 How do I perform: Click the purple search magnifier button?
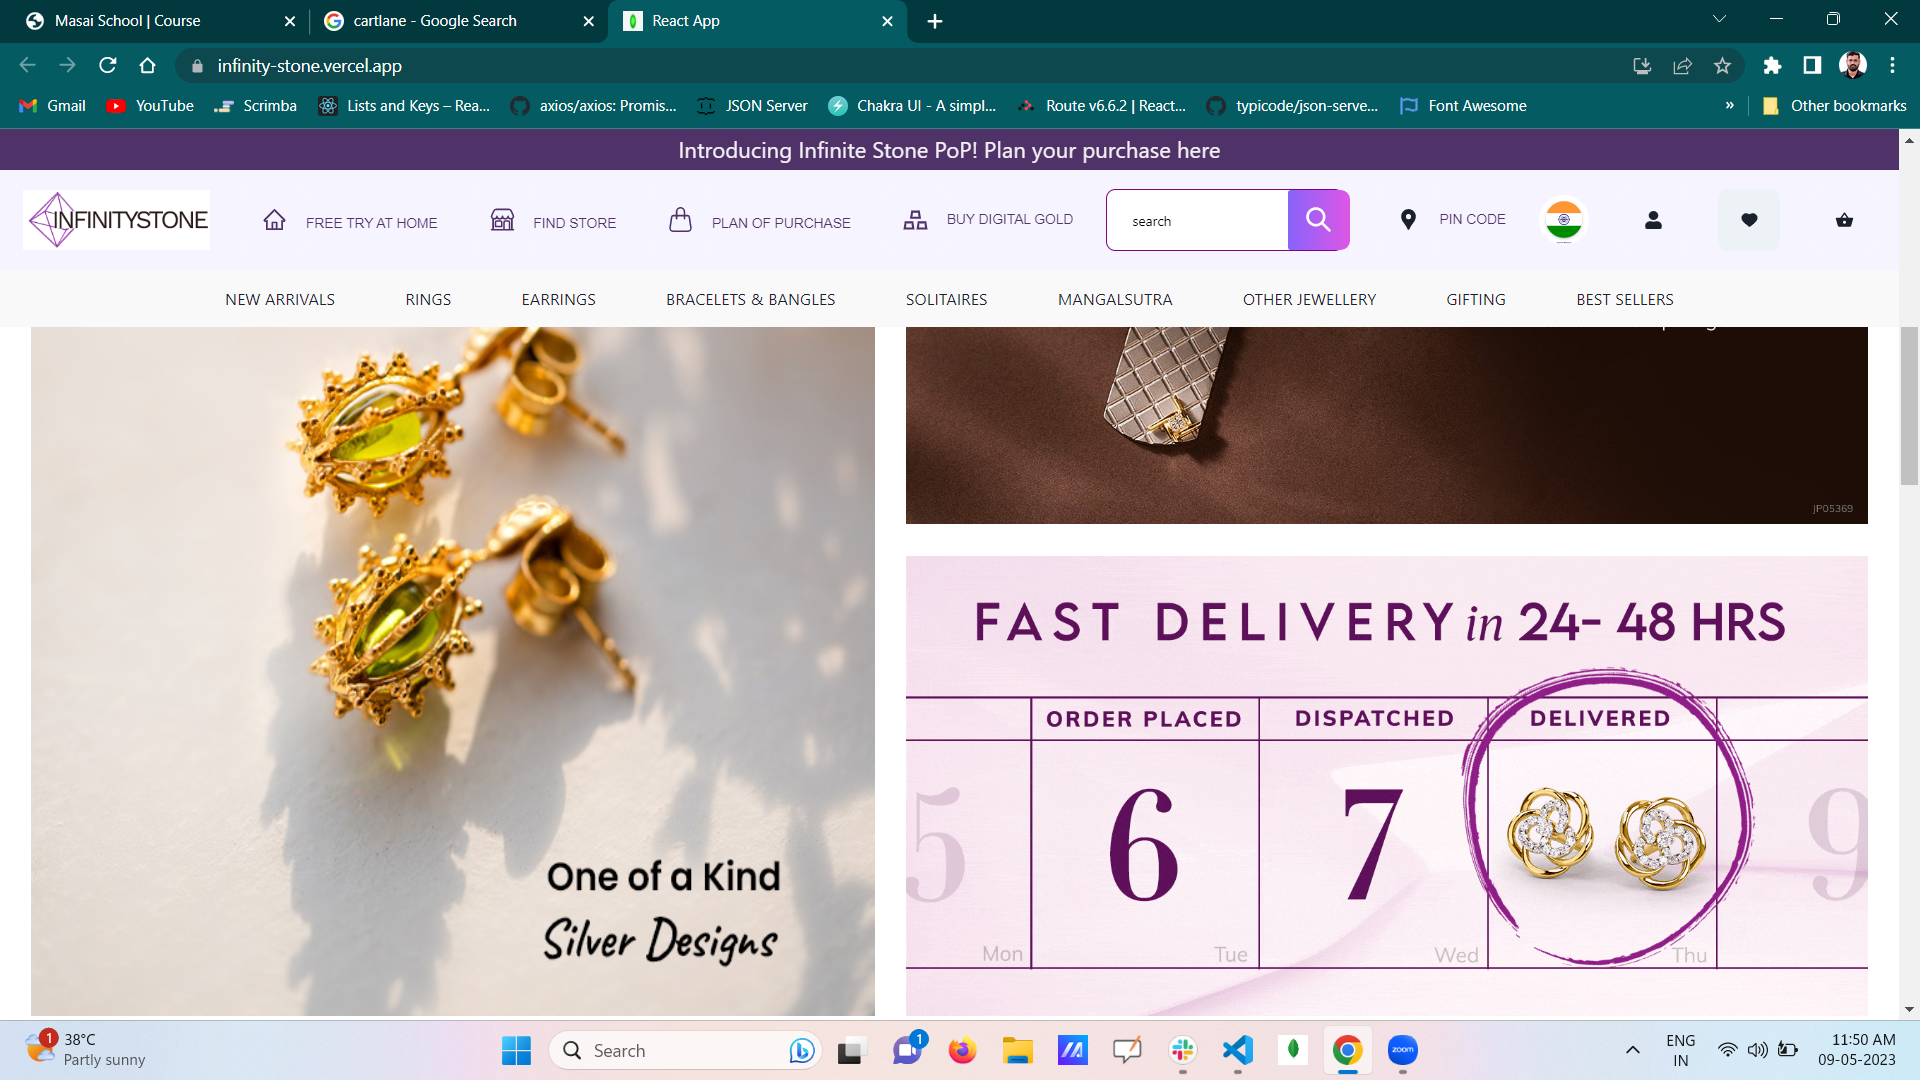1318,220
